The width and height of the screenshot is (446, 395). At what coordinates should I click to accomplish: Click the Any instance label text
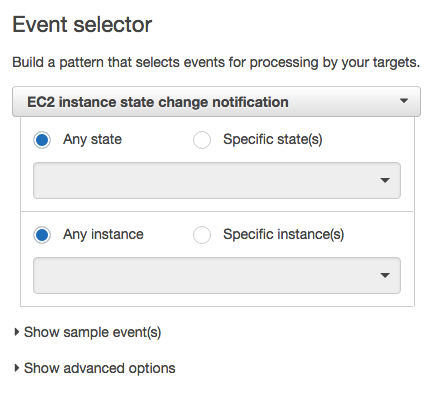click(103, 235)
